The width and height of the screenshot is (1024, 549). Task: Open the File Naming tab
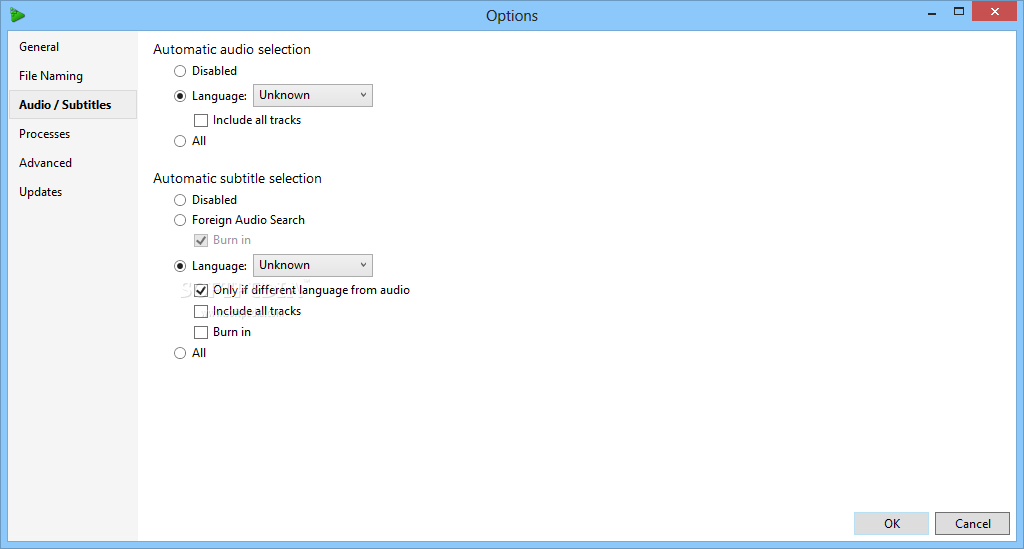point(72,76)
